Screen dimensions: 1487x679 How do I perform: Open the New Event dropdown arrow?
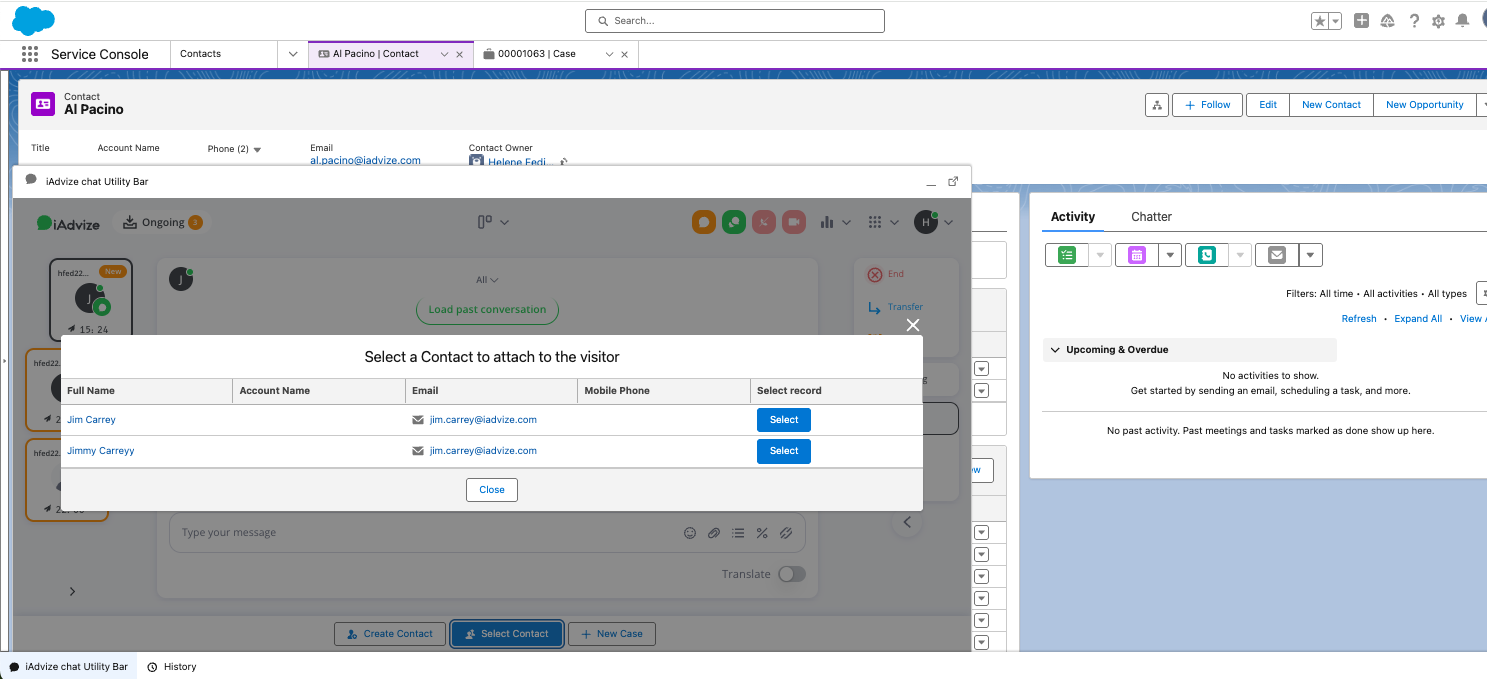1171,255
